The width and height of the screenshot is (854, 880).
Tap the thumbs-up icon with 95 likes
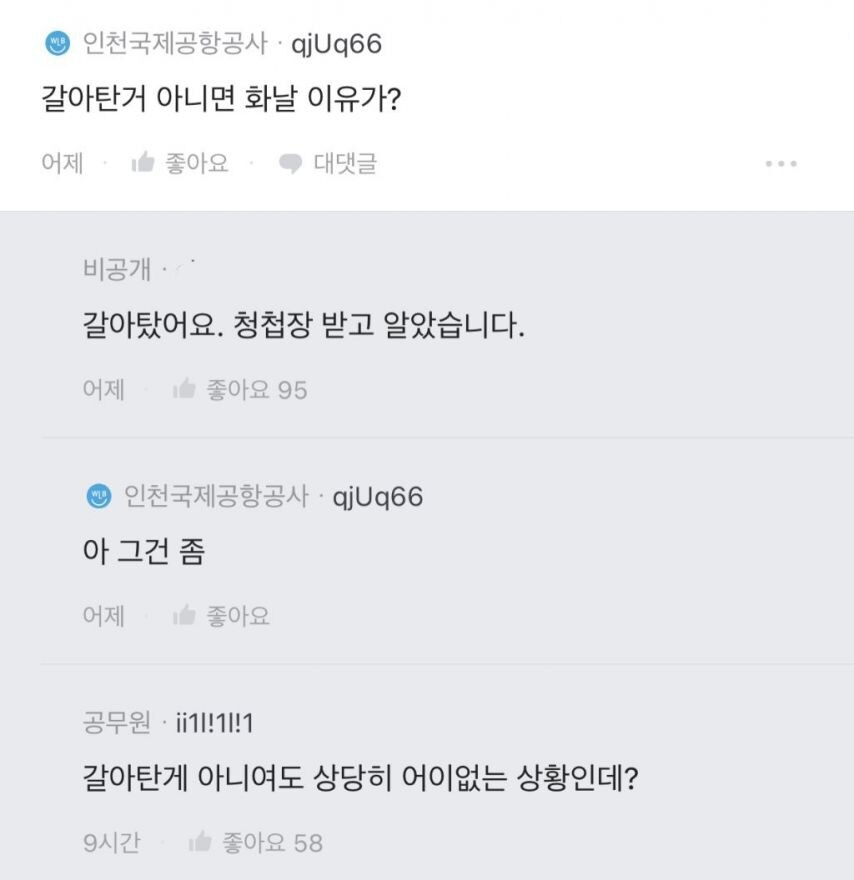tap(184, 389)
